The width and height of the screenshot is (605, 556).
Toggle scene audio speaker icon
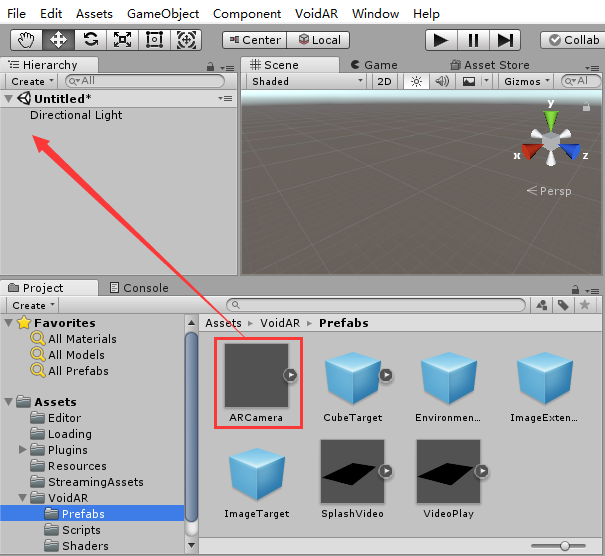[x=441, y=81]
